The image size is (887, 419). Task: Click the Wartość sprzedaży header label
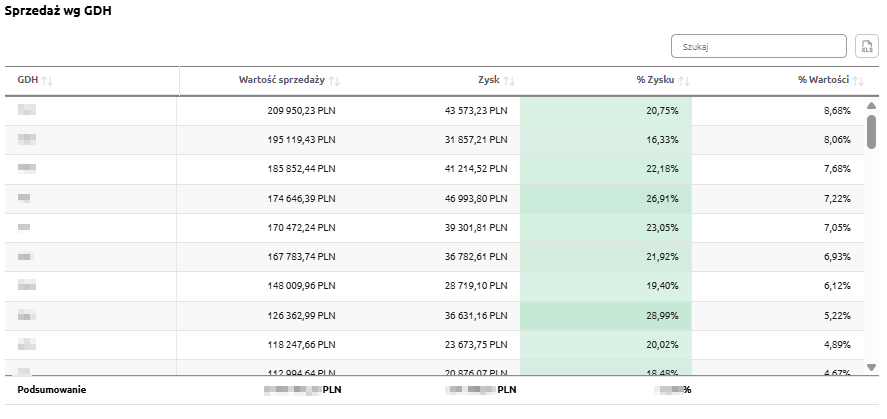pos(281,80)
